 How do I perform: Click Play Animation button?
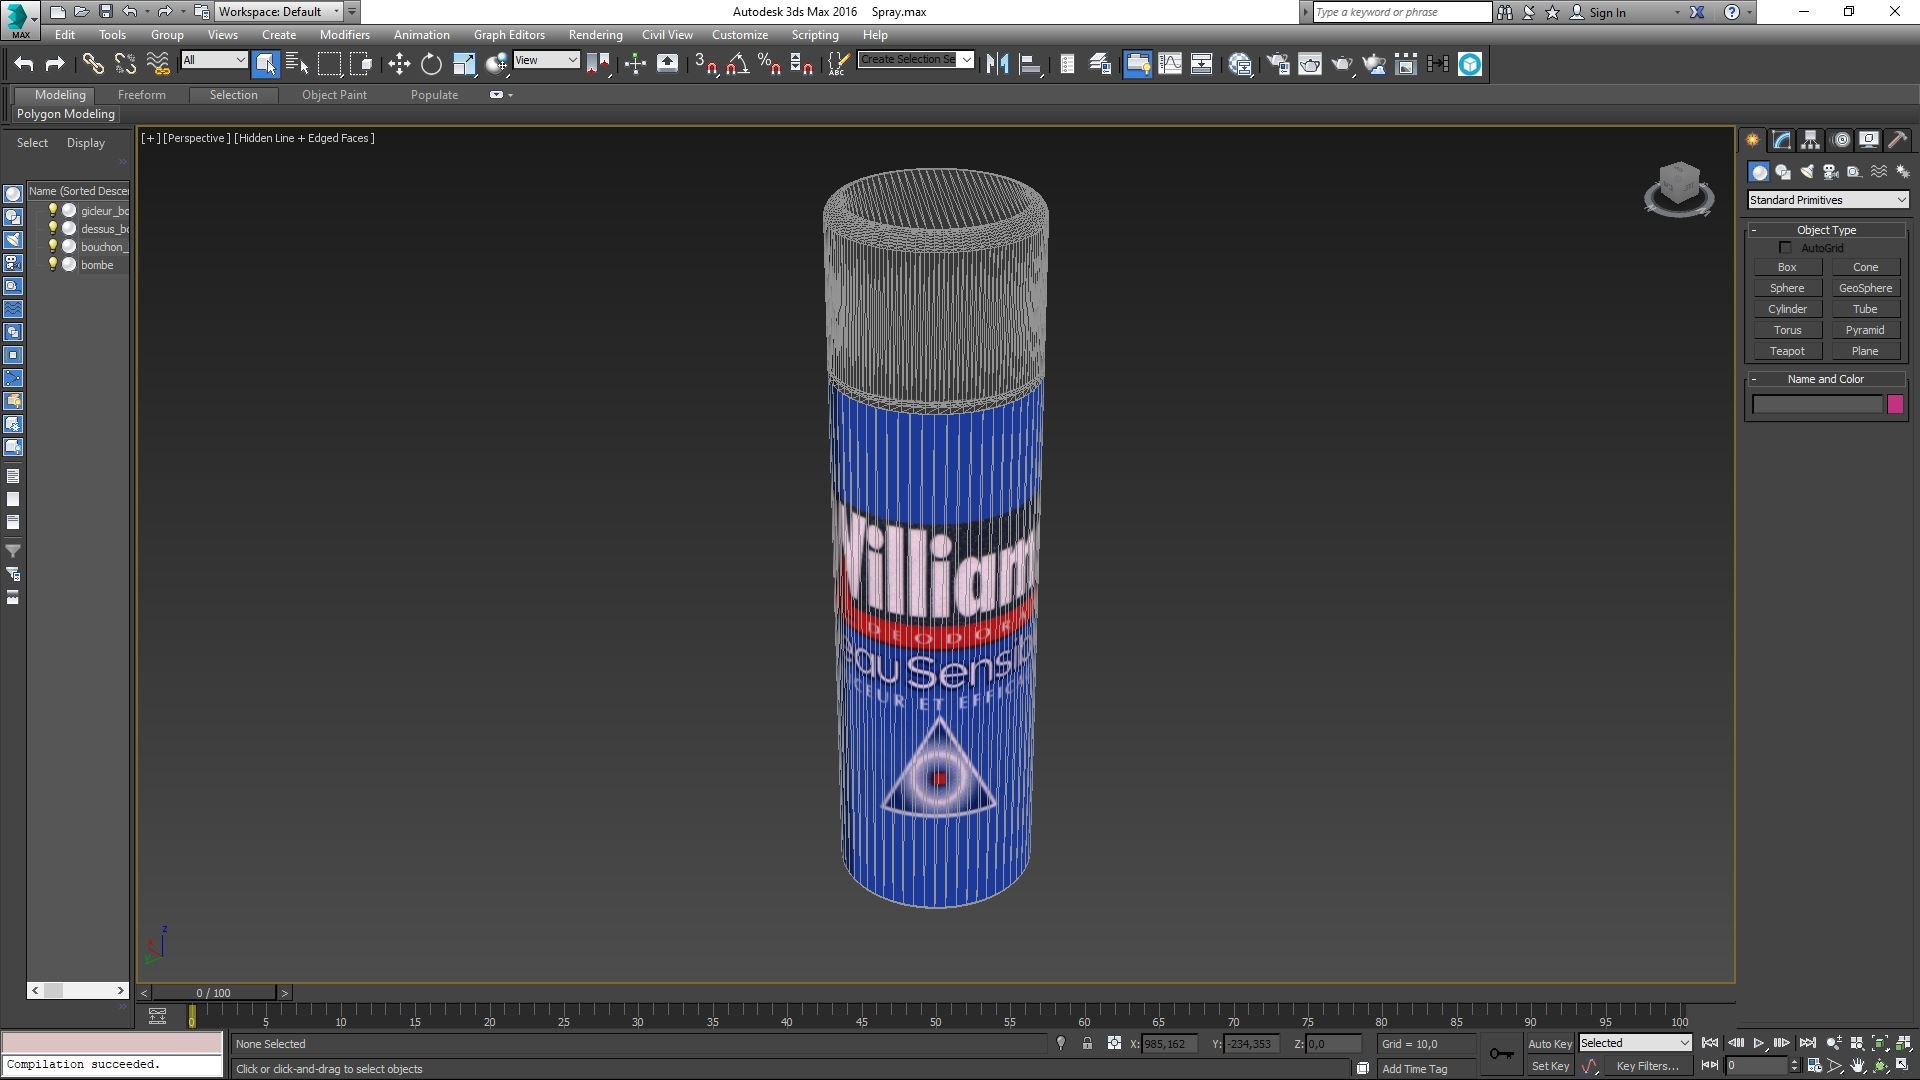coord(1758,1044)
